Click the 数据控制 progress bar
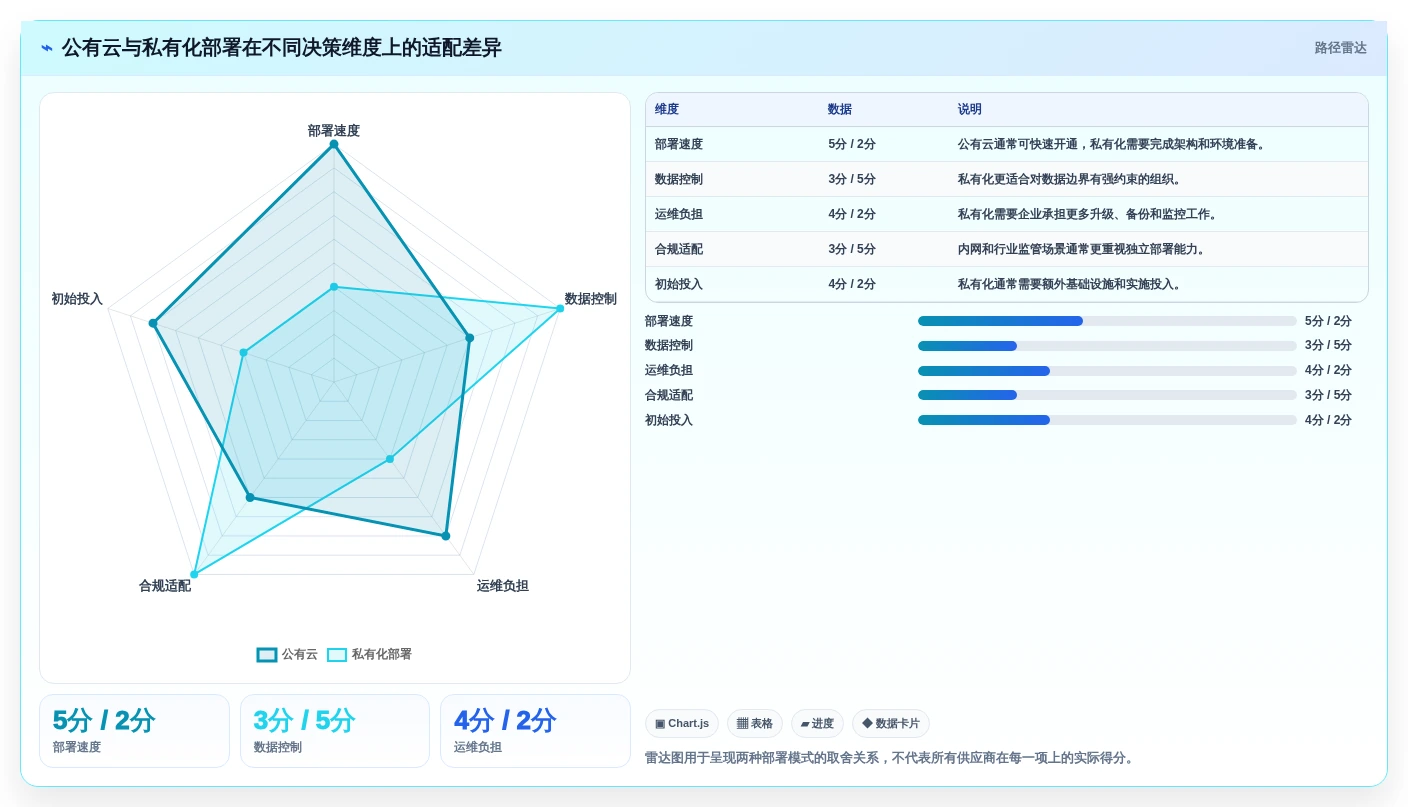This screenshot has width=1408, height=807. click(x=1107, y=346)
